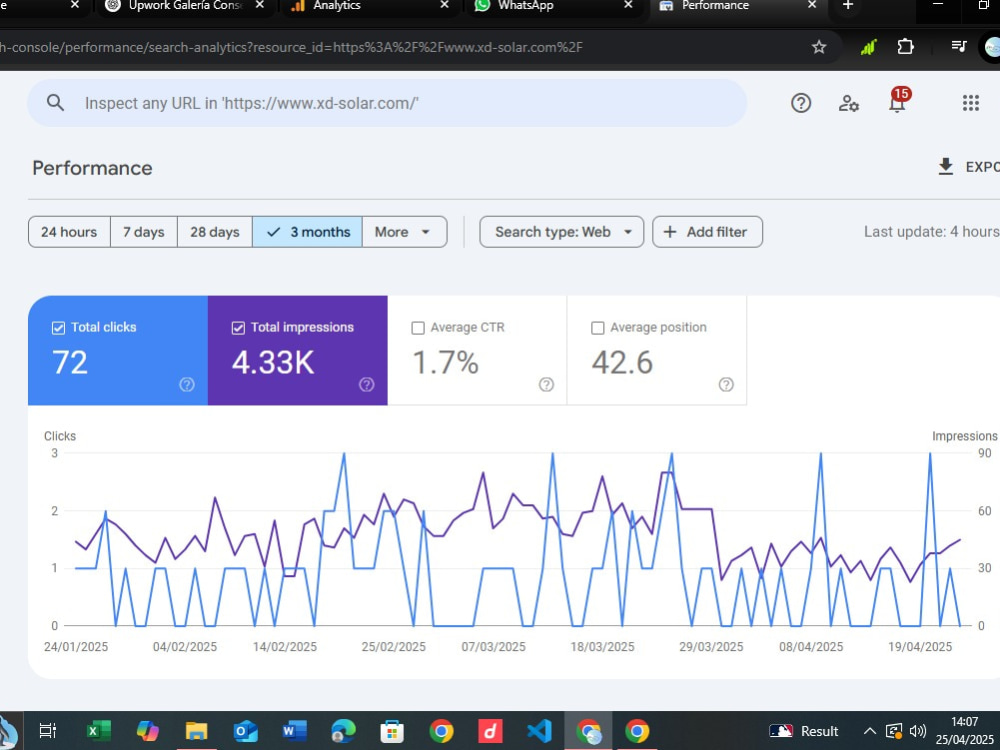The image size is (1000, 750).
Task: Open Task View from the taskbar
Action: pyautogui.click(x=48, y=731)
